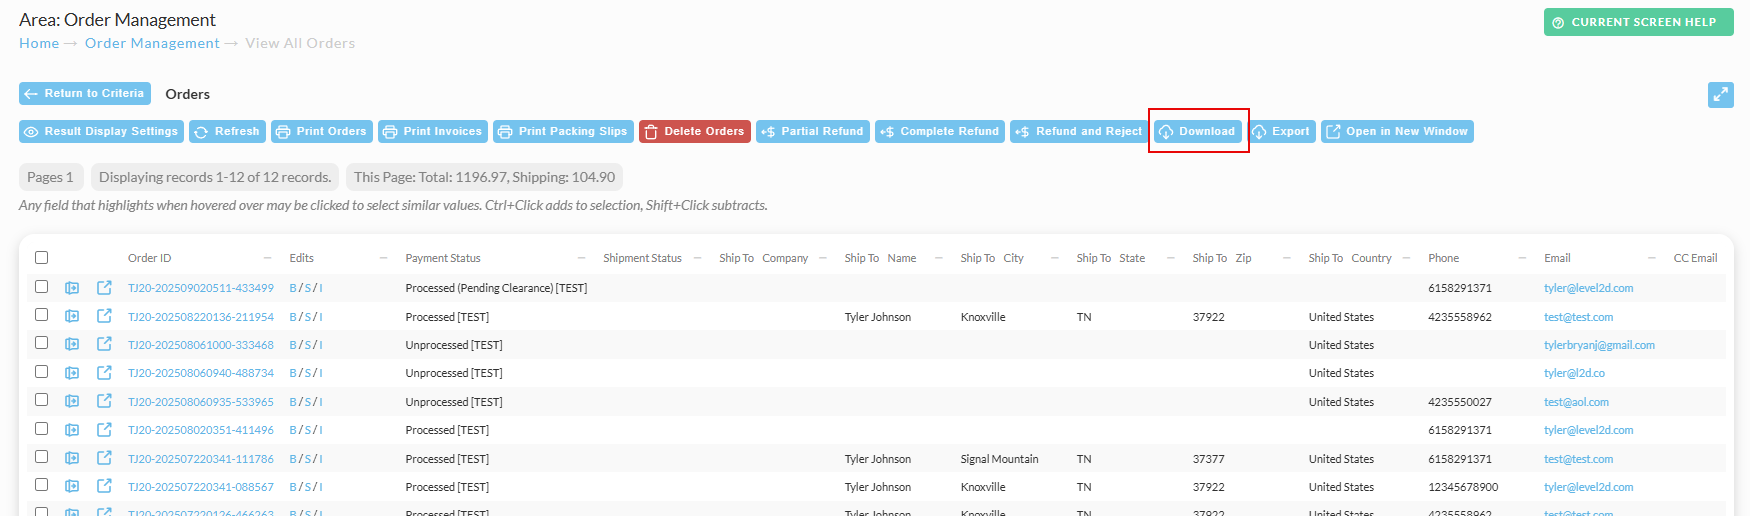The width and height of the screenshot is (1750, 516).
Task: Refresh the orders list
Action: coord(227,131)
